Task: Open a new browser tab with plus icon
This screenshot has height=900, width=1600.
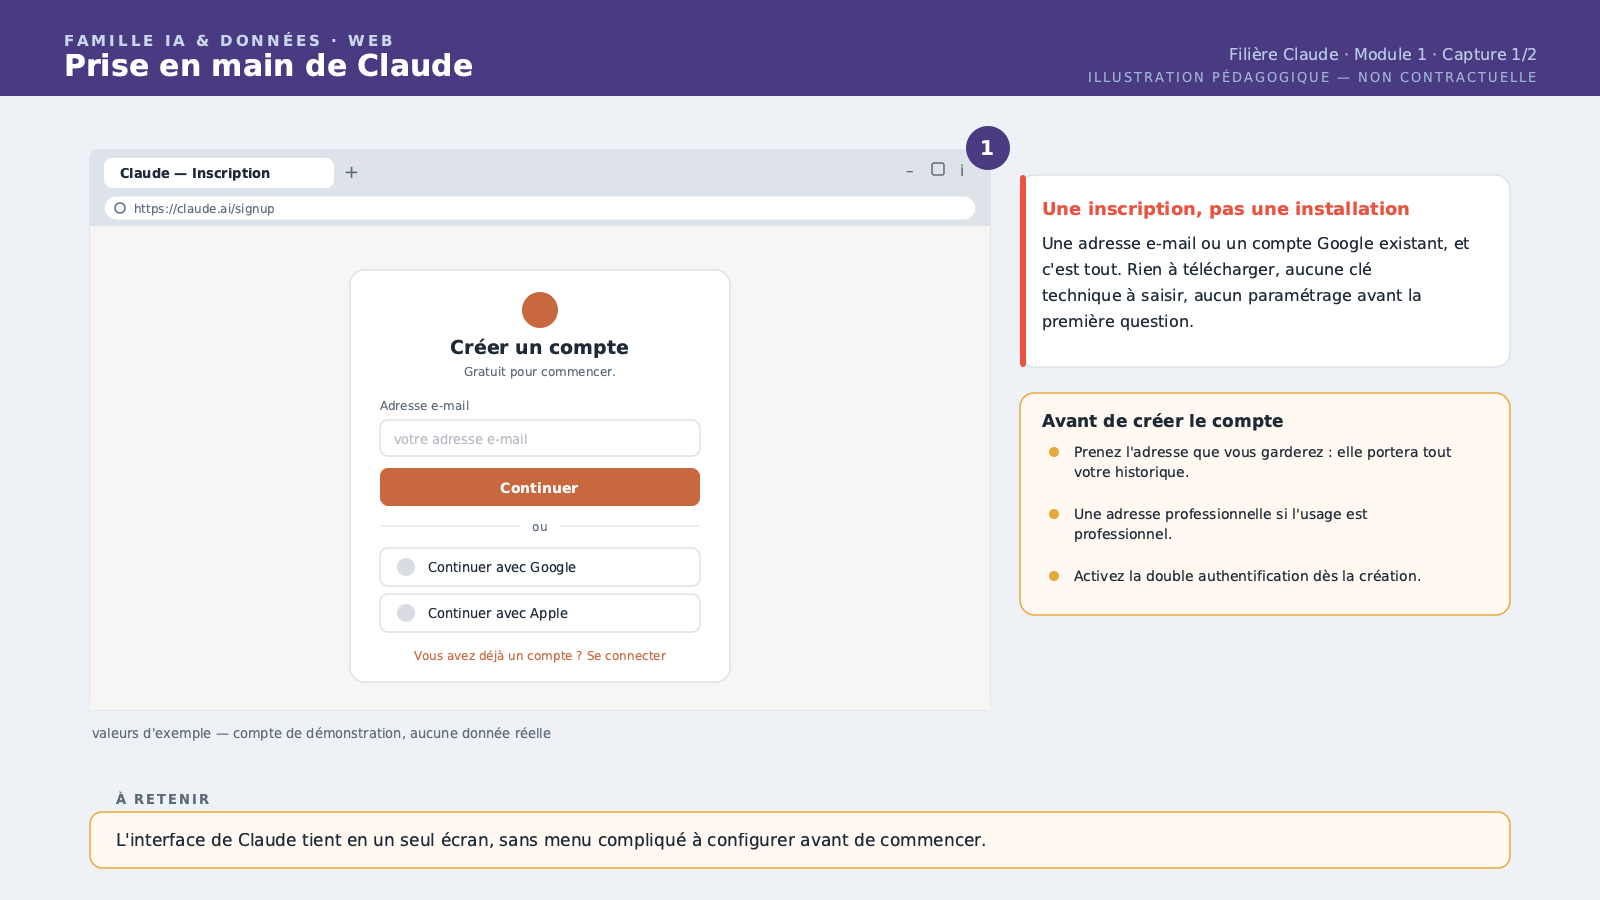Action: click(351, 172)
